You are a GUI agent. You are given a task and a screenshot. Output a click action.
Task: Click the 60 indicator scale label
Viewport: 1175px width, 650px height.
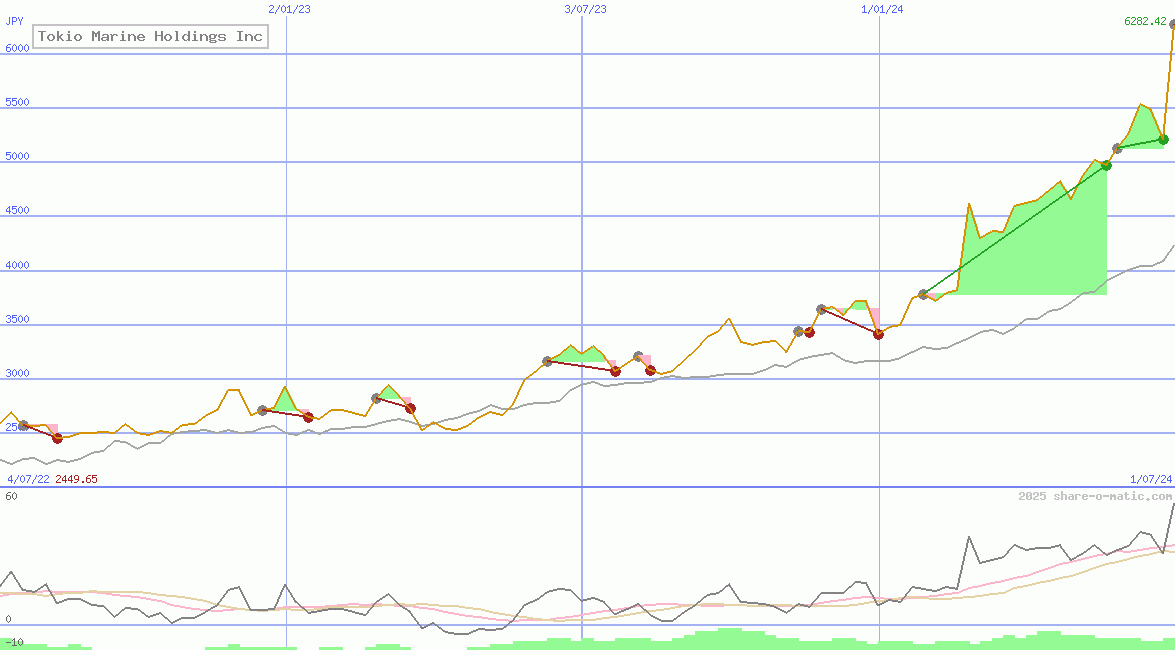(11, 496)
